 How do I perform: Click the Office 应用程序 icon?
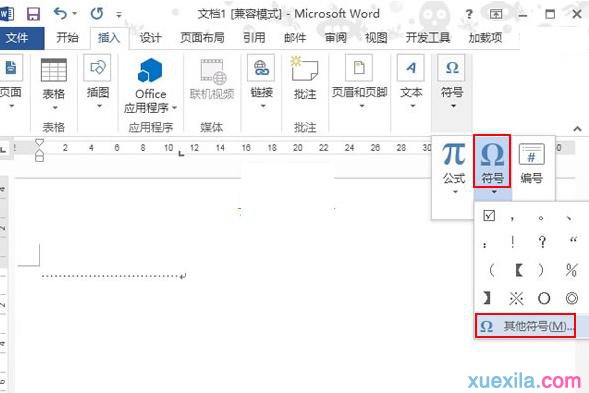pyautogui.click(x=150, y=70)
